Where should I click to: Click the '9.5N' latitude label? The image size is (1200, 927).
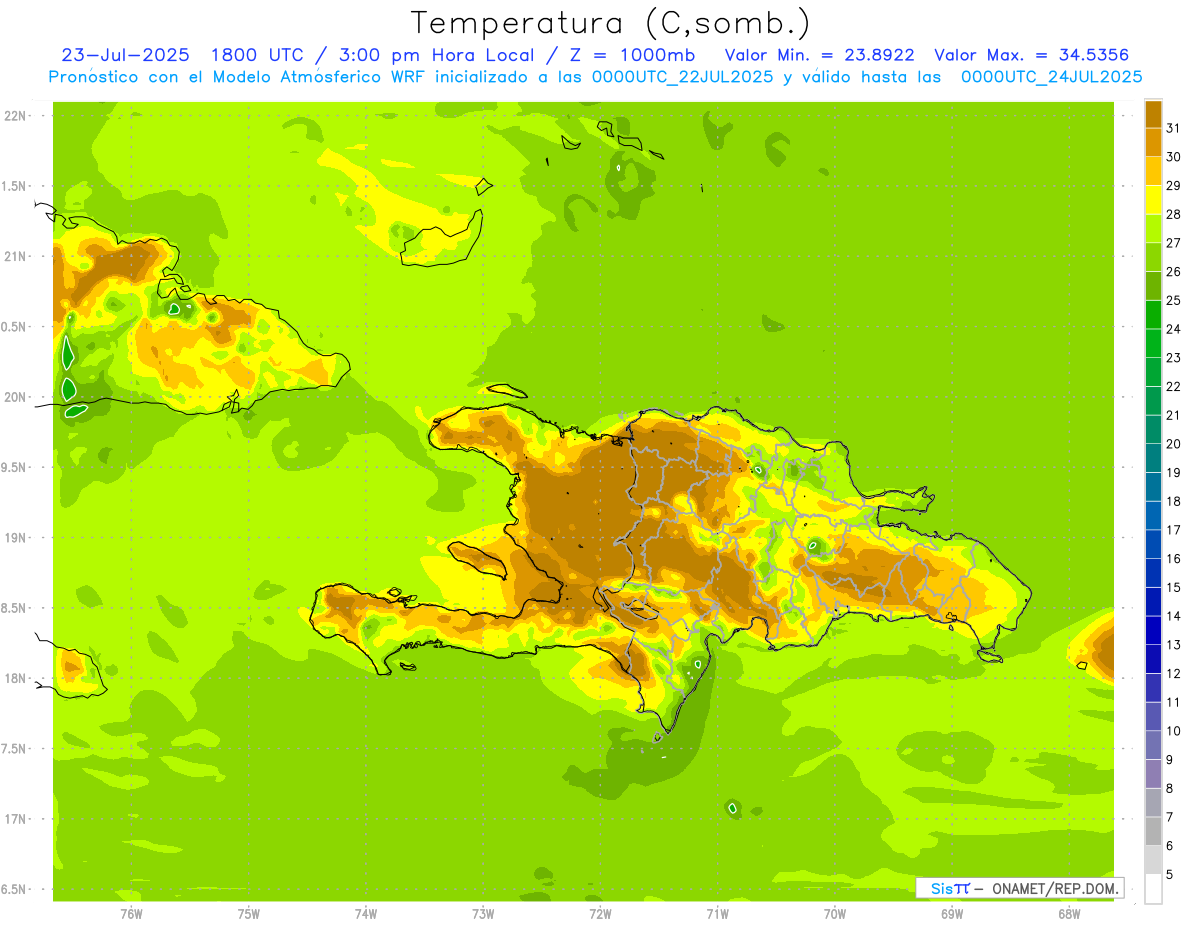(x=15, y=467)
